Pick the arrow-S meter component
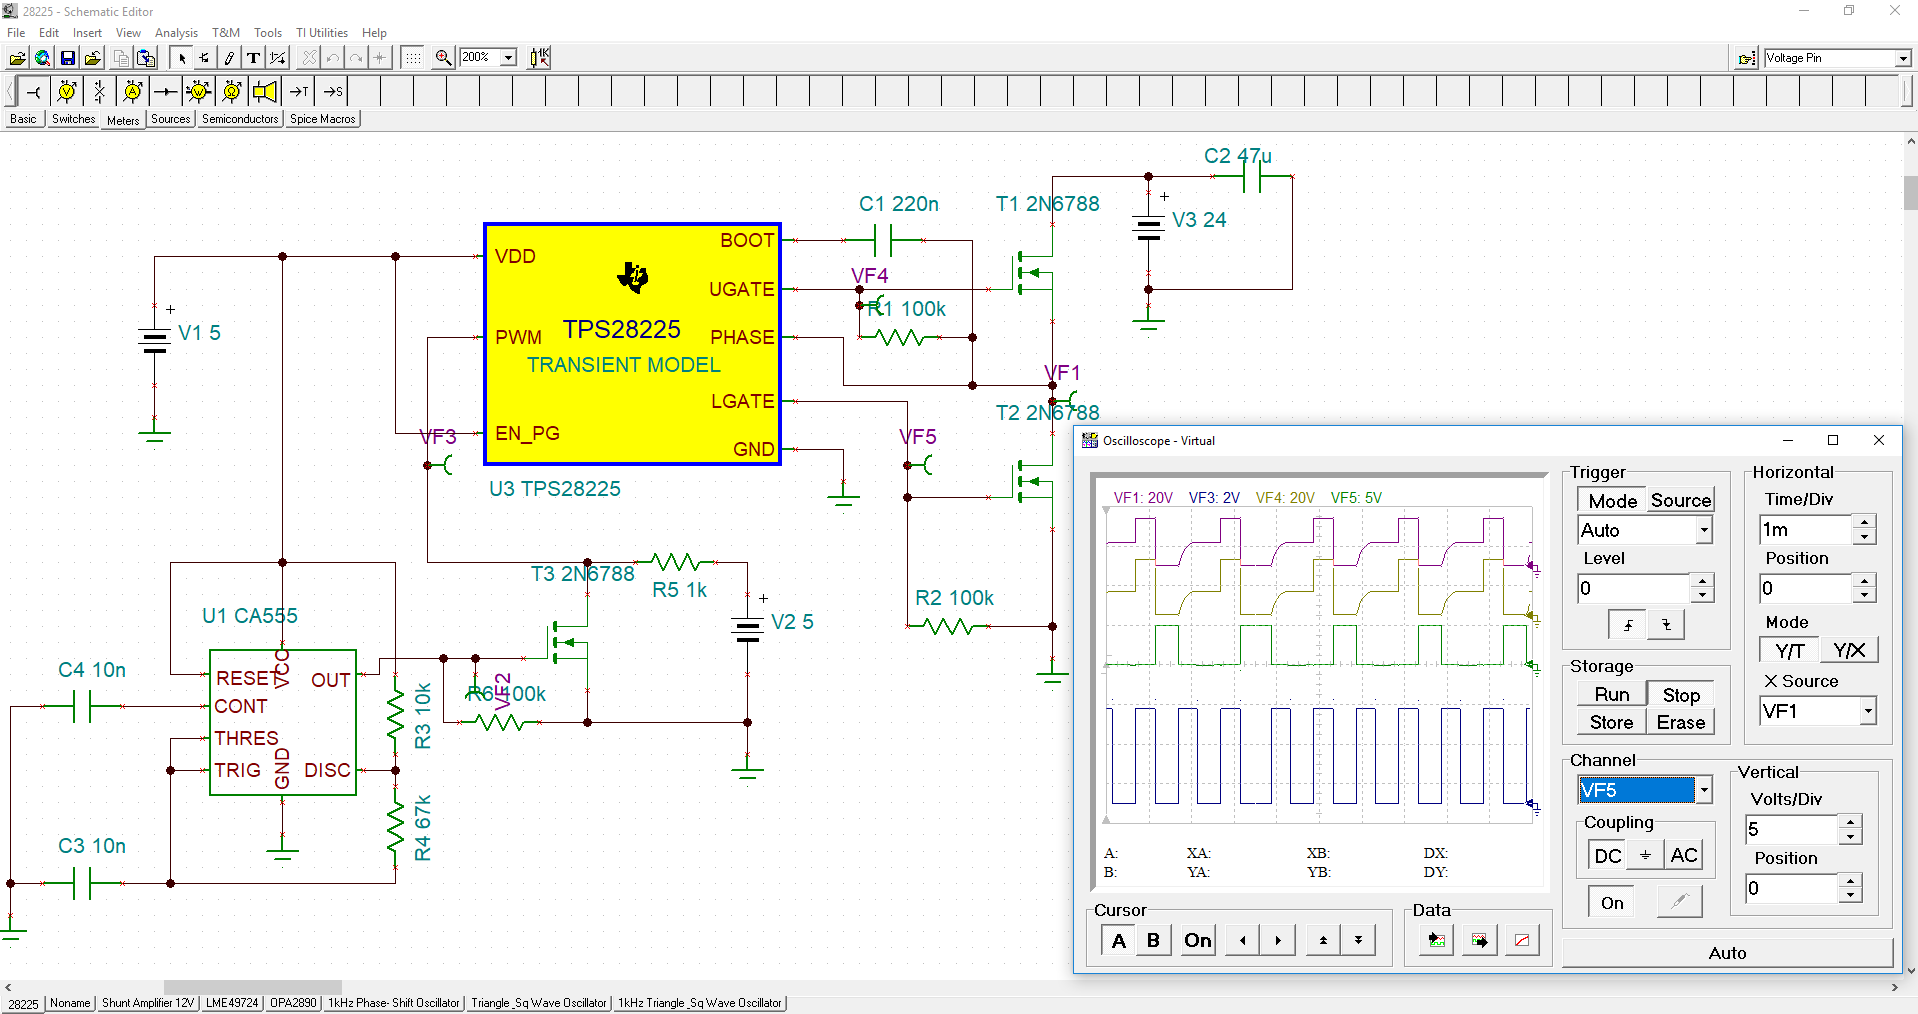 pyautogui.click(x=332, y=92)
